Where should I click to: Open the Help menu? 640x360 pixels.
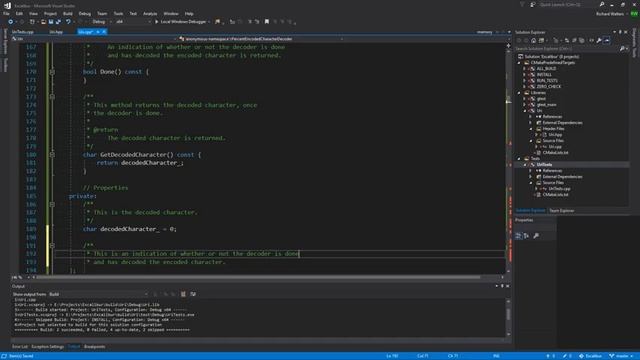tap(189, 13)
